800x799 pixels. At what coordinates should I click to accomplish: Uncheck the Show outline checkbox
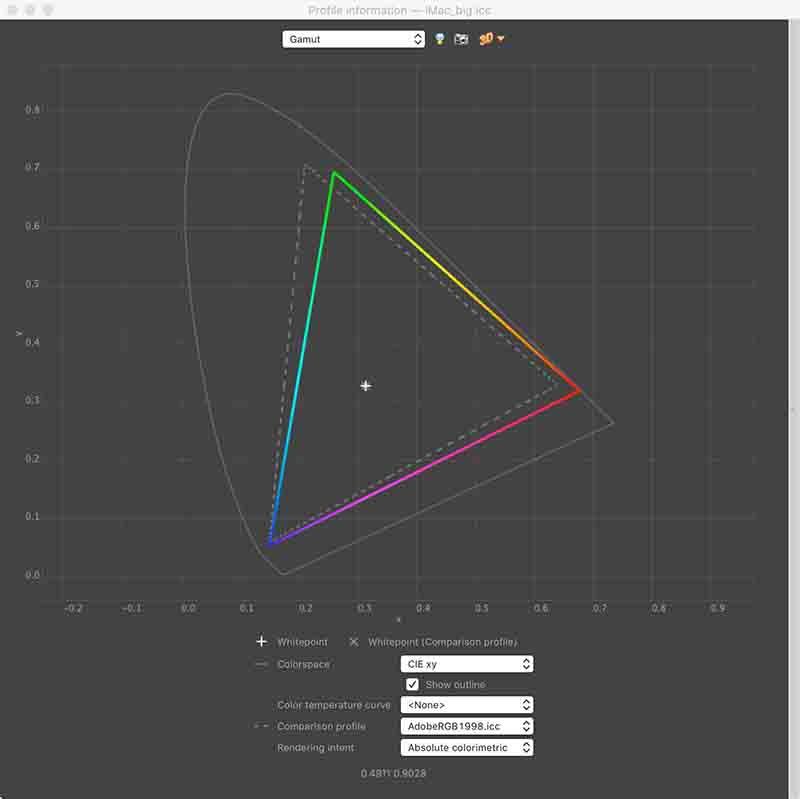[412, 684]
